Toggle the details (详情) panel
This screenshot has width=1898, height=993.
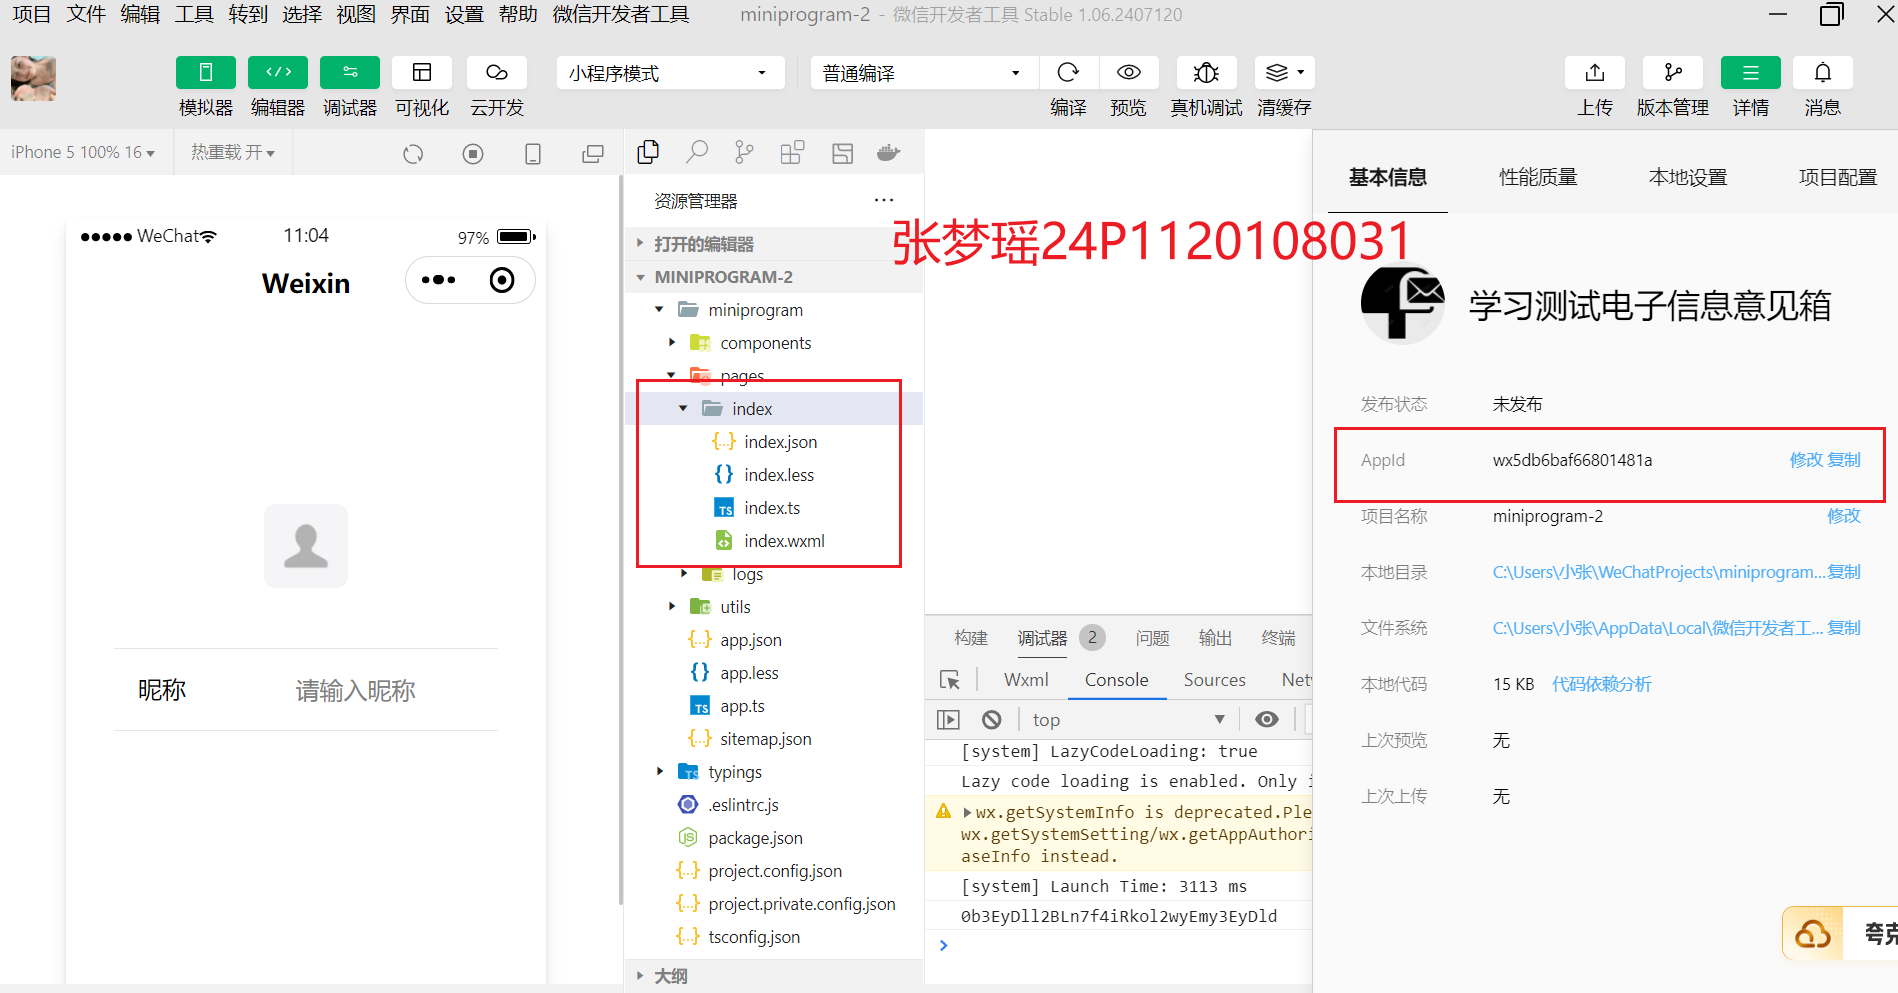pyautogui.click(x=1751, y=73)
